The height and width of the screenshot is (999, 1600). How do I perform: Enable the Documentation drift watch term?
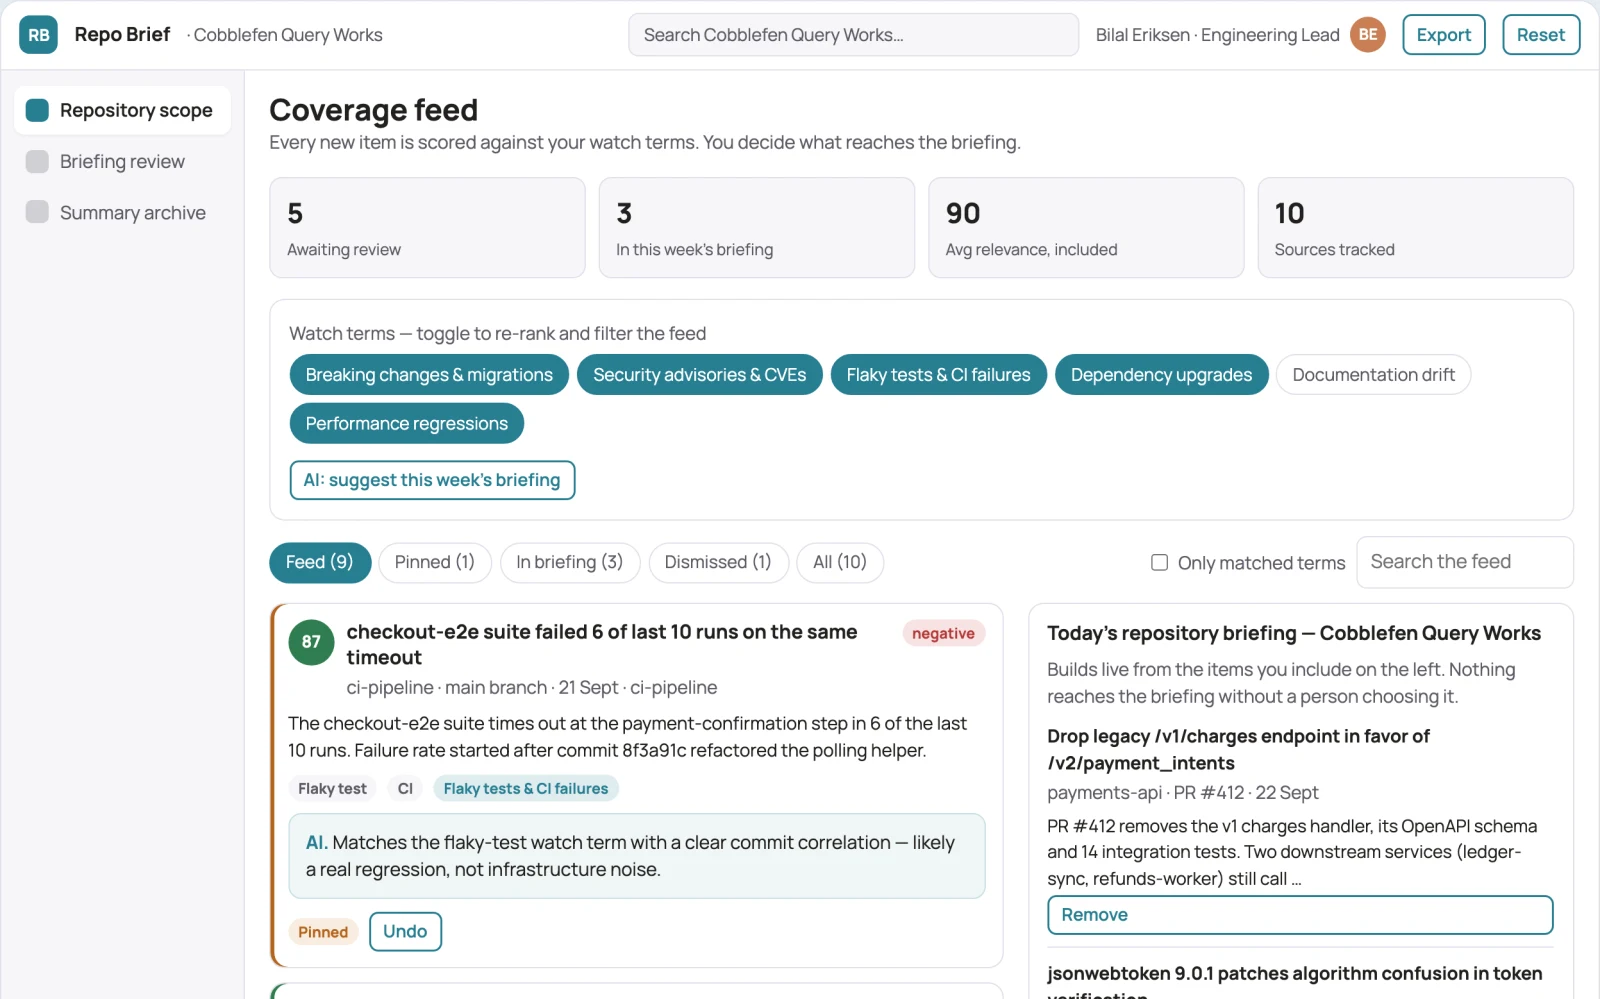point(1373,375)
